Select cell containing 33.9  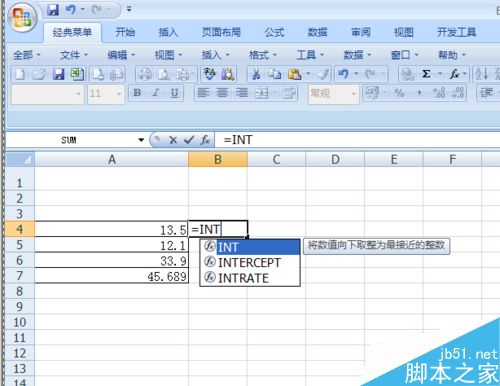click(112, 260)
